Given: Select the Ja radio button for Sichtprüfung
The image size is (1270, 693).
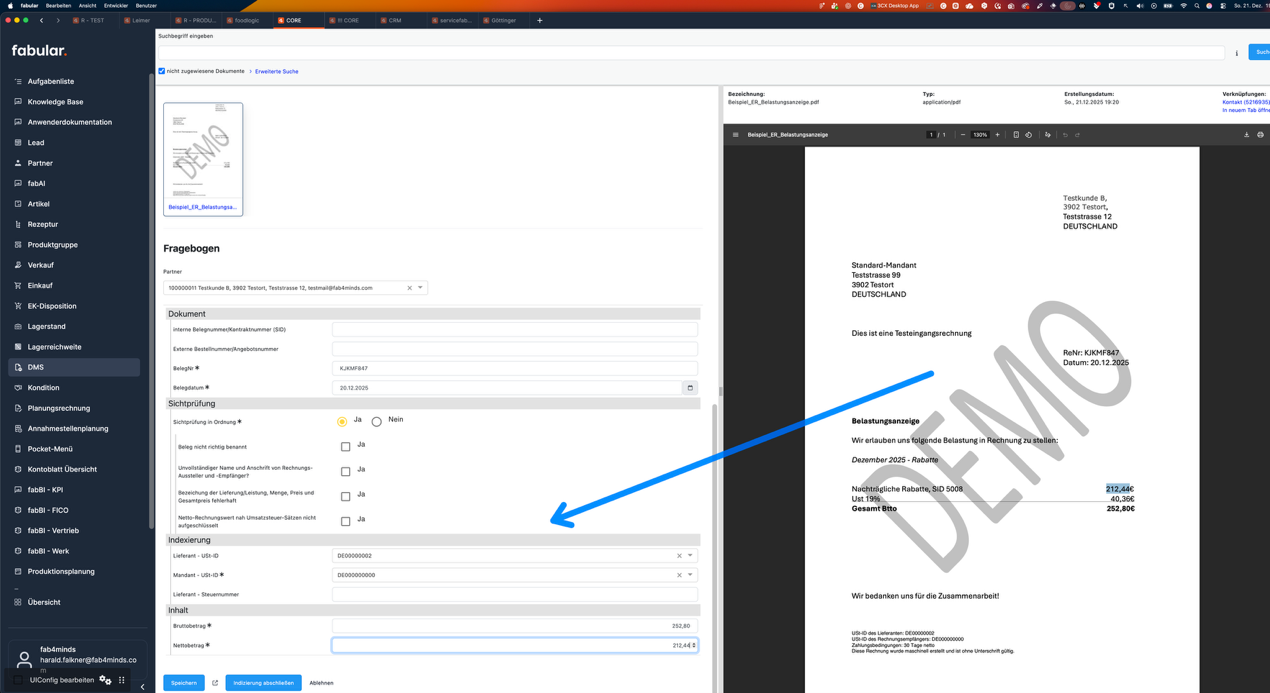Looking at the screenshot, I should click(342, 420).
